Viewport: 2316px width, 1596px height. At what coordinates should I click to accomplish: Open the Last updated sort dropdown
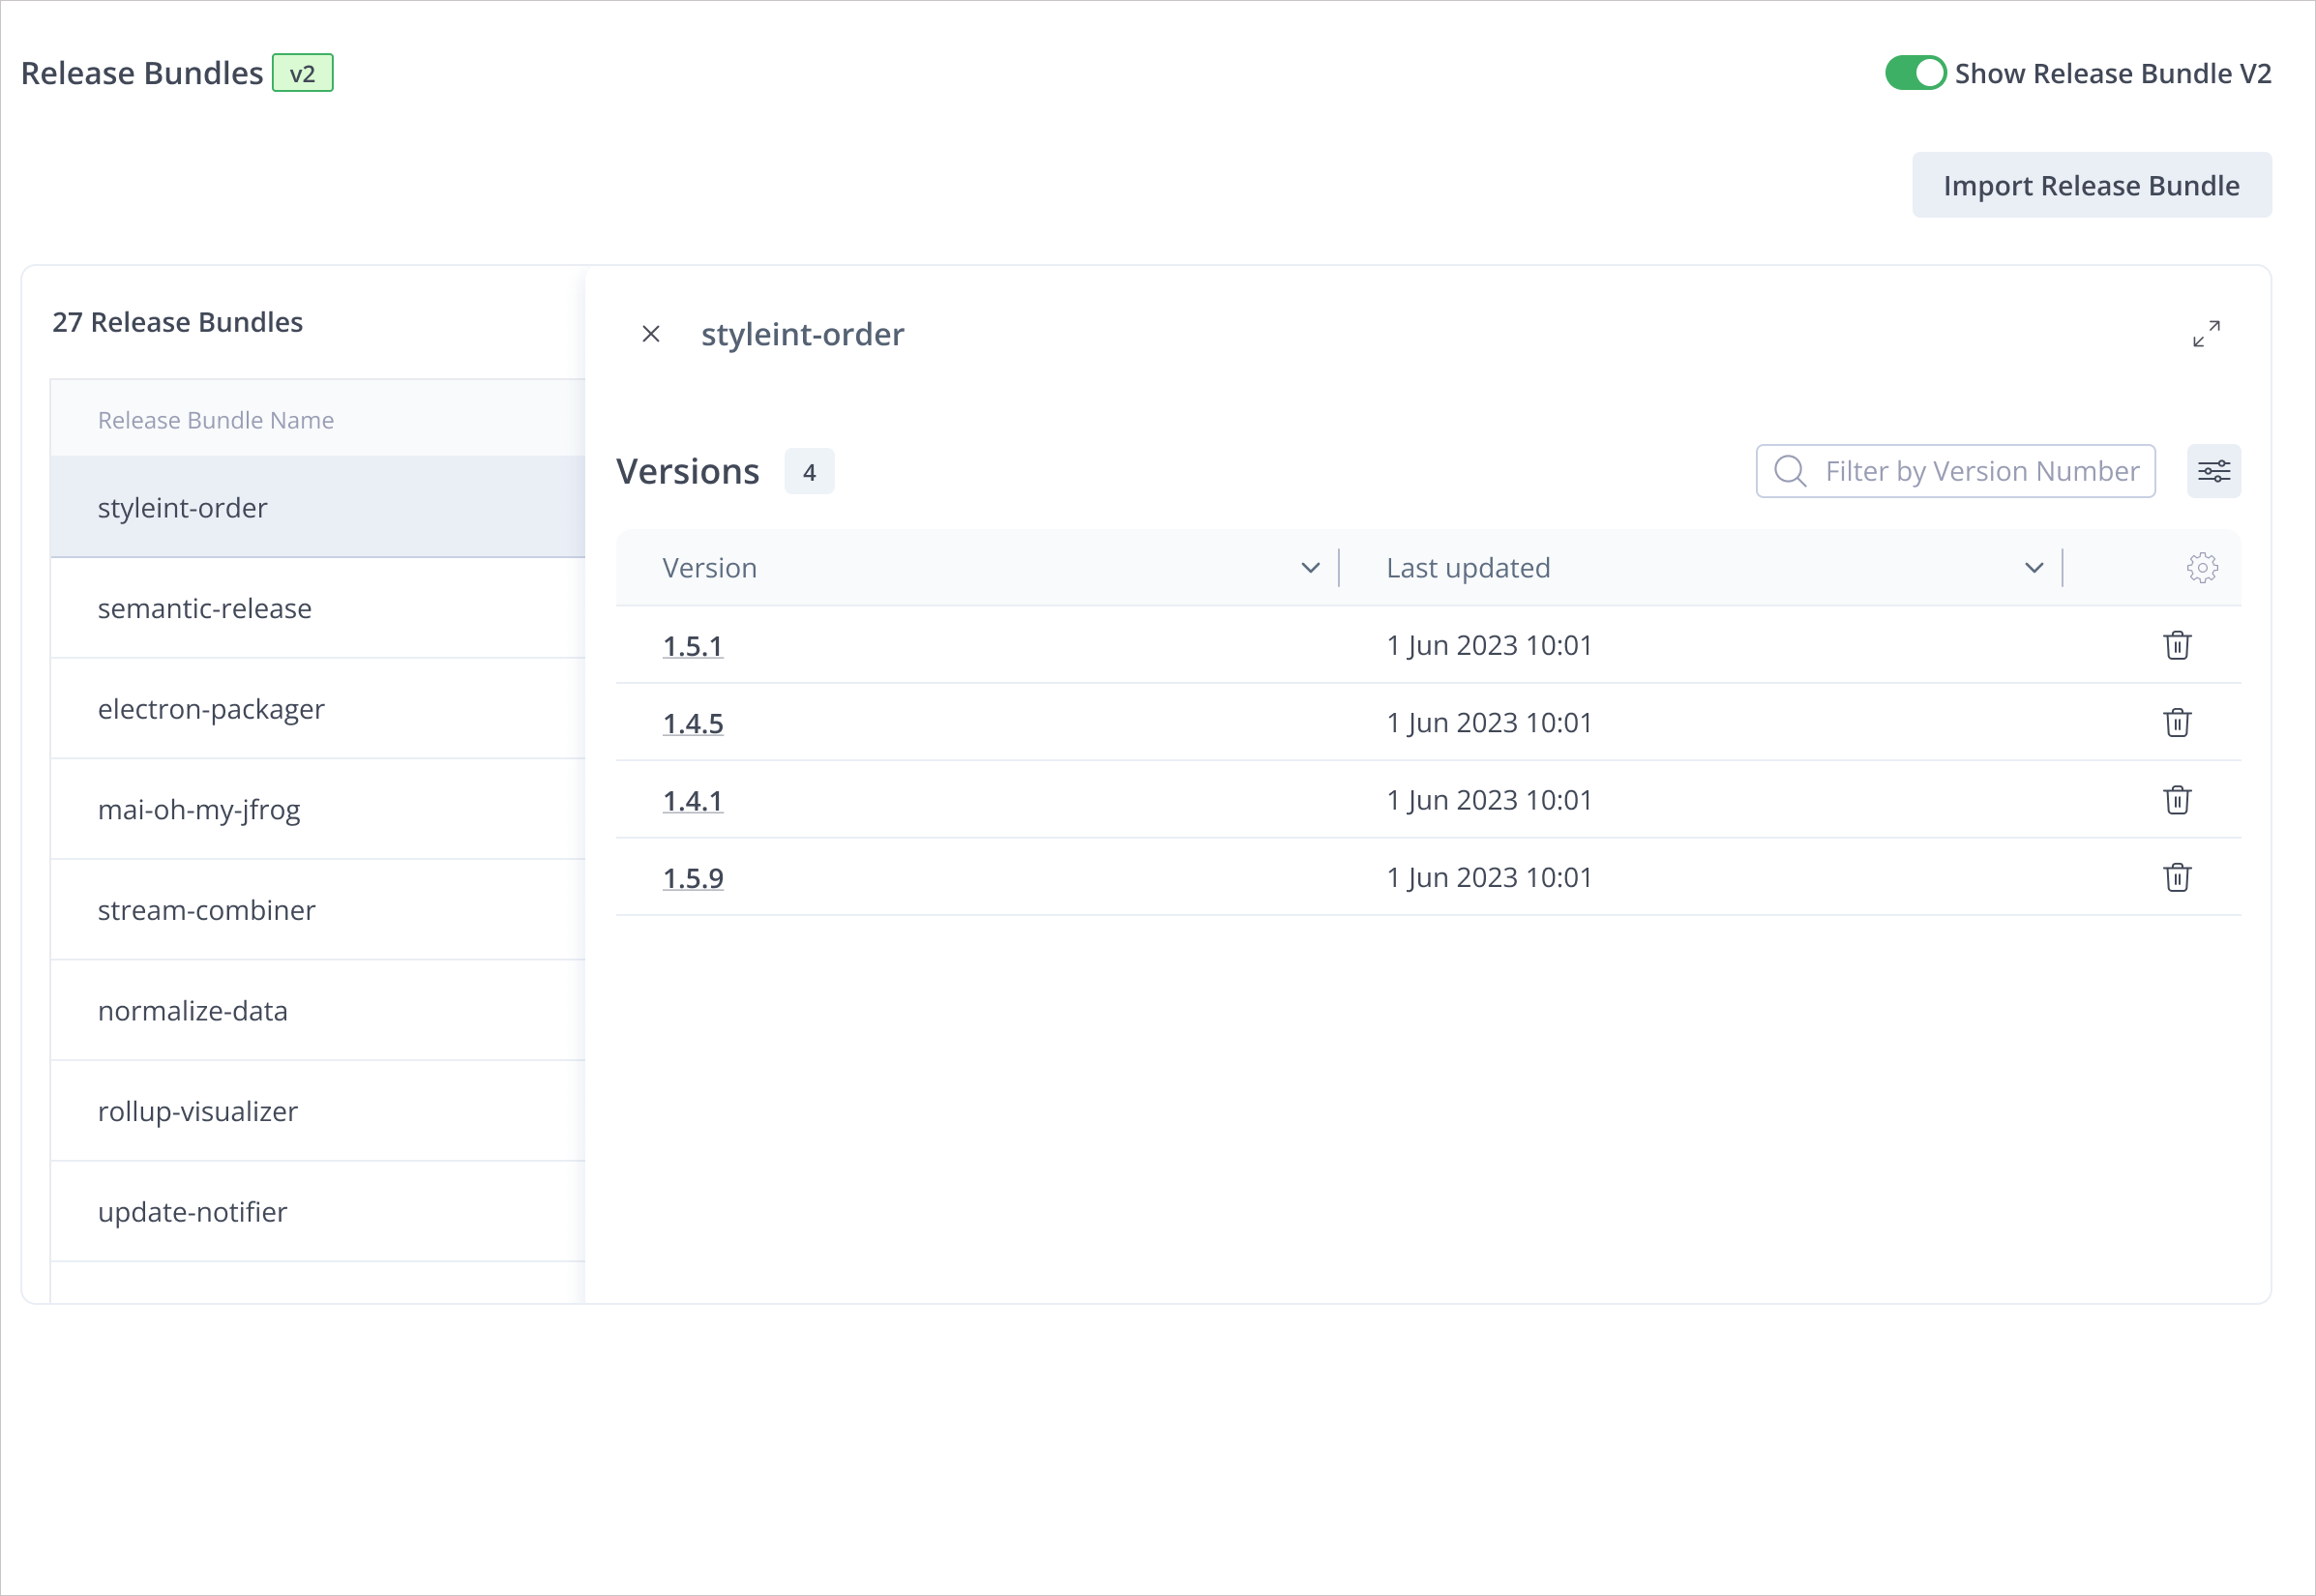pyautogui.click(x=2033, y=567)
